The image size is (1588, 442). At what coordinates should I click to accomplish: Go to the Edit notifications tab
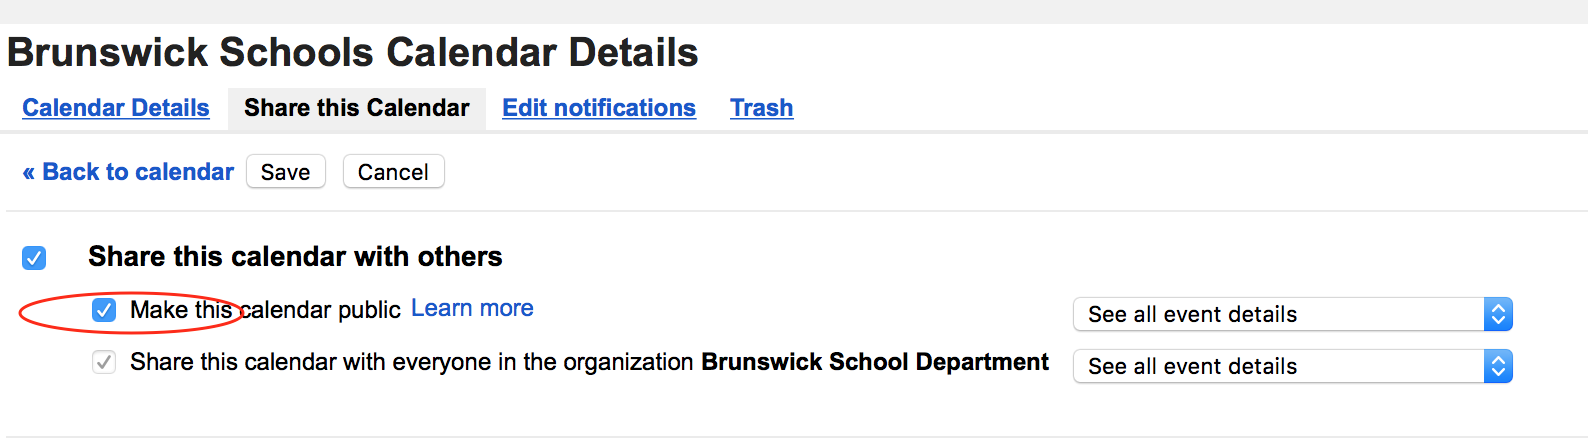click(x=599, y=108)
